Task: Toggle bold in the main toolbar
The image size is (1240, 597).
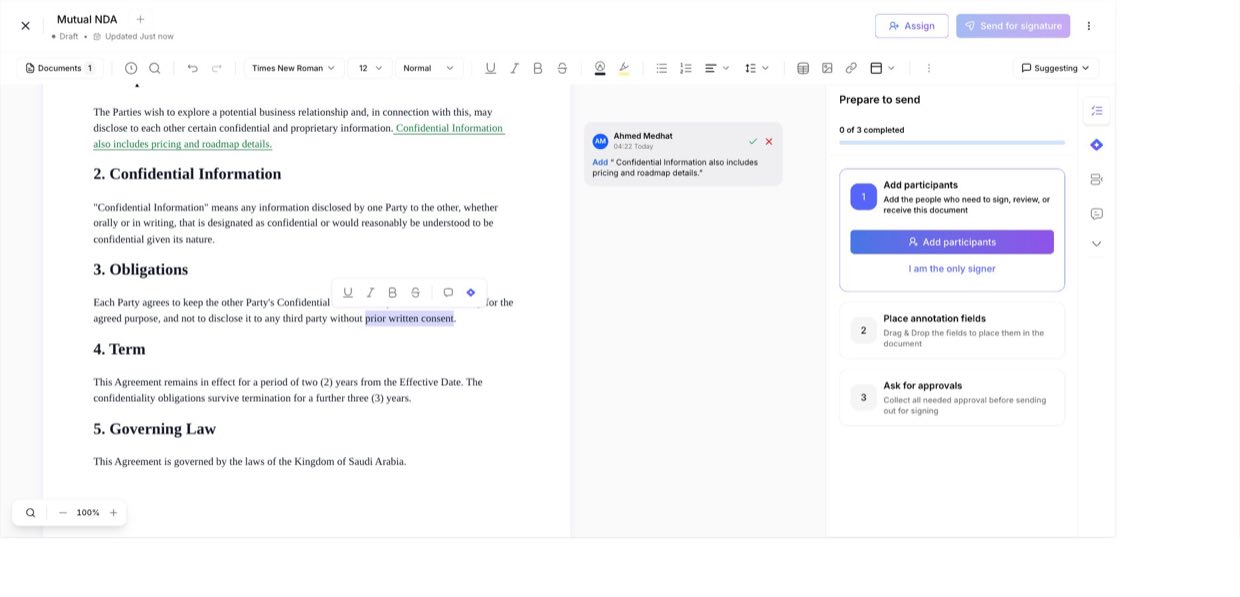Action: click(x=538, y=68)
